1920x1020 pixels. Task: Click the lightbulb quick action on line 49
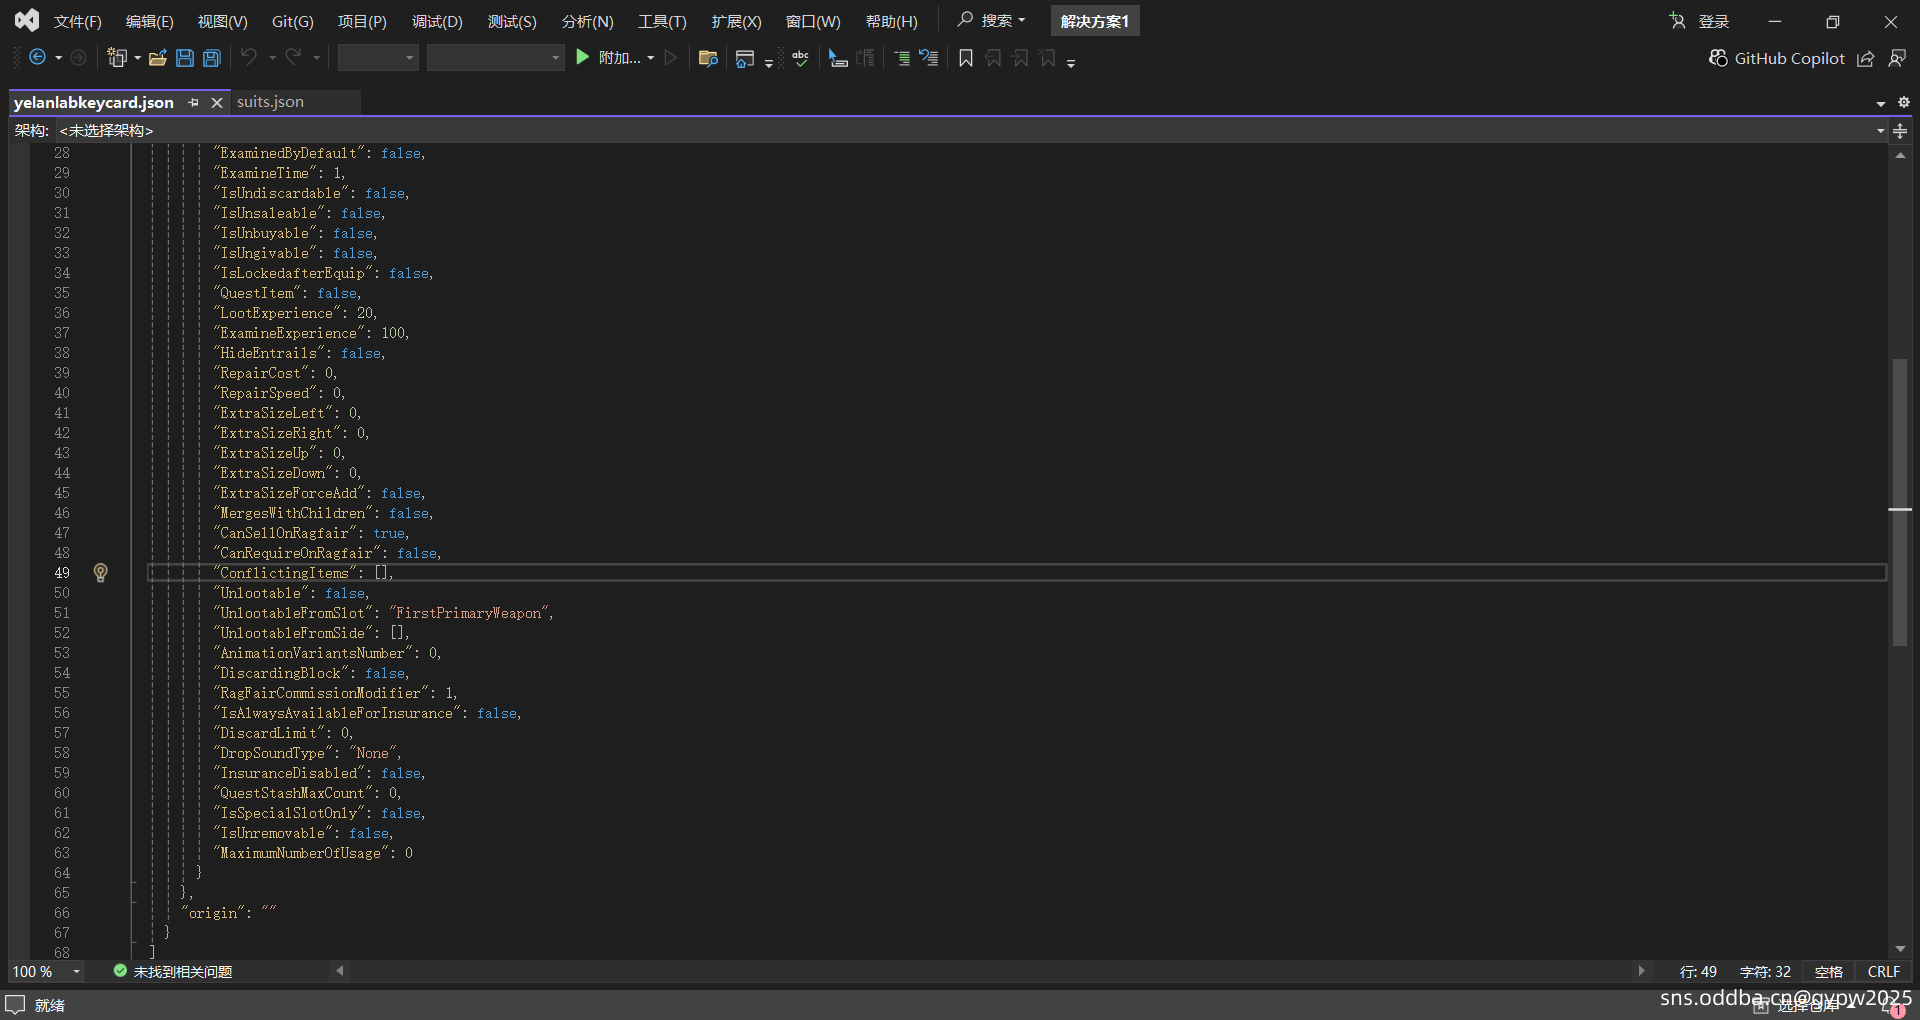point(100,573)
